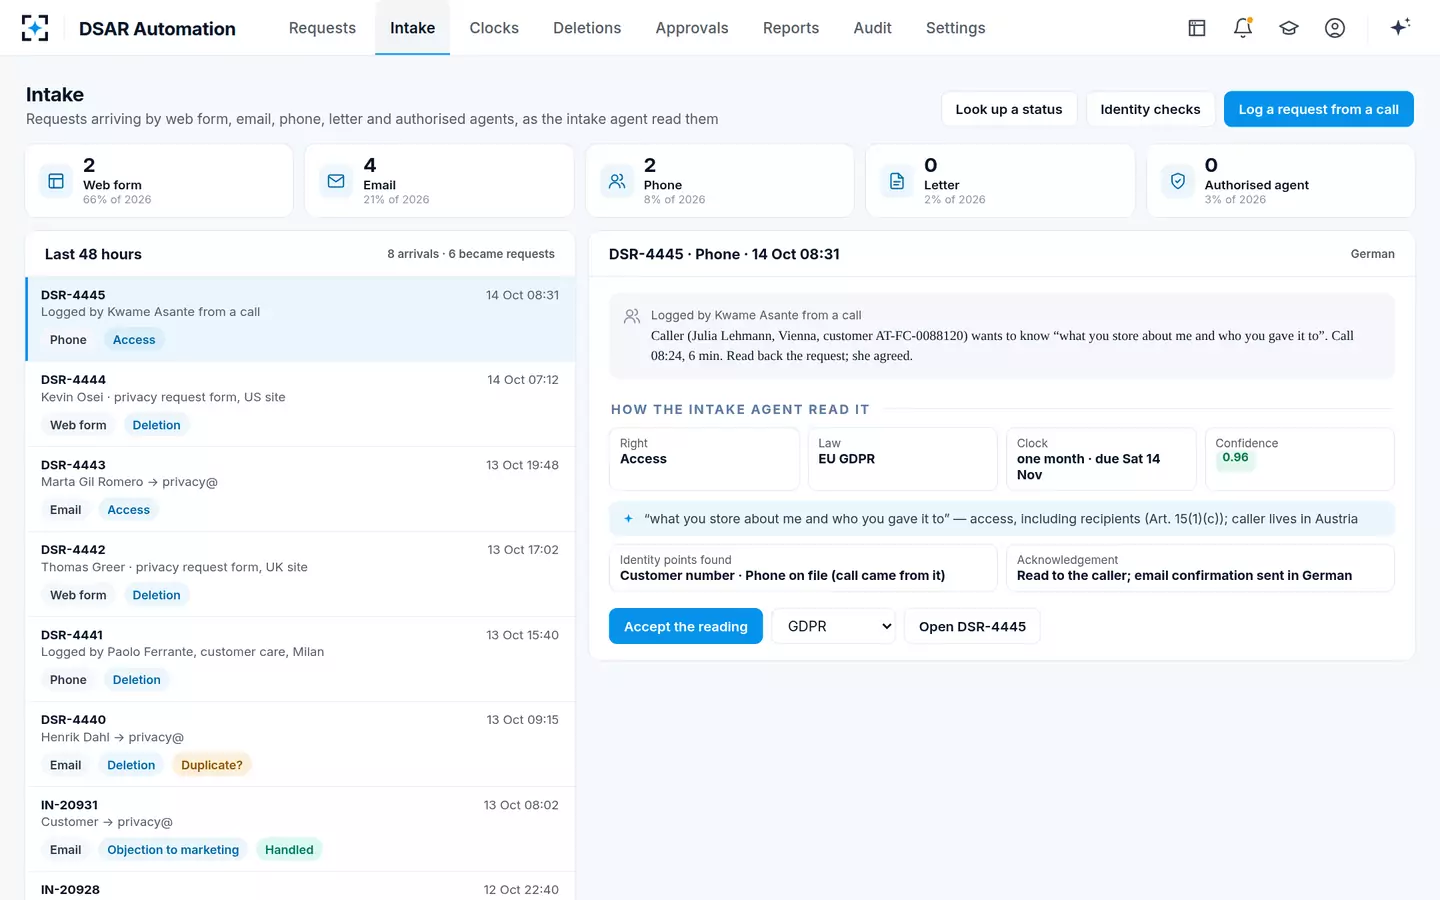Go to the Requests tab
Viewport: 1440px width, 900px height.
coord(322,28)
